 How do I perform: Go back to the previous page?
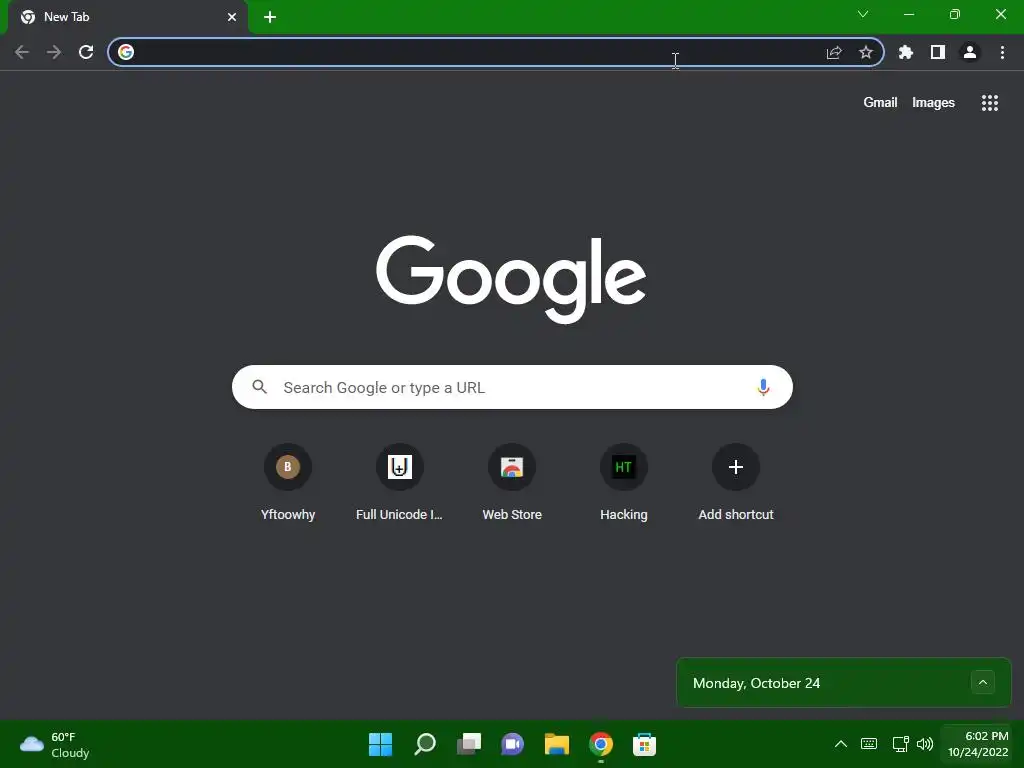click(22, 52)
